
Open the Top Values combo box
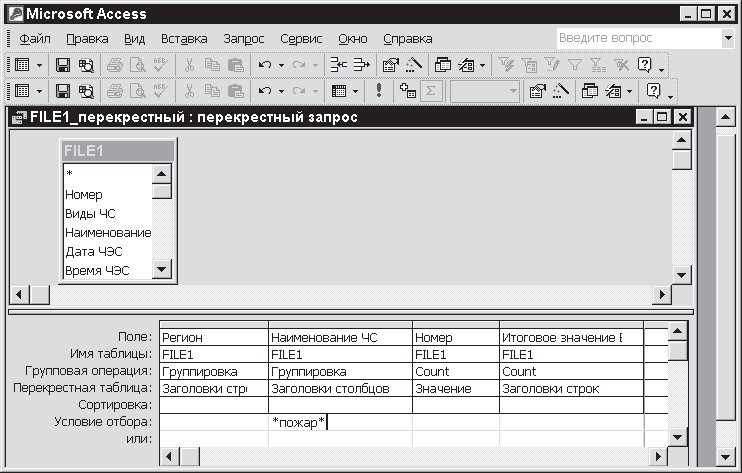[x=512, y=91]
